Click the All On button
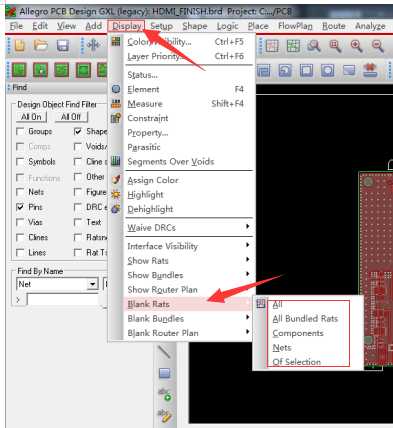This screenshot has height=428, width=393. 31,117
